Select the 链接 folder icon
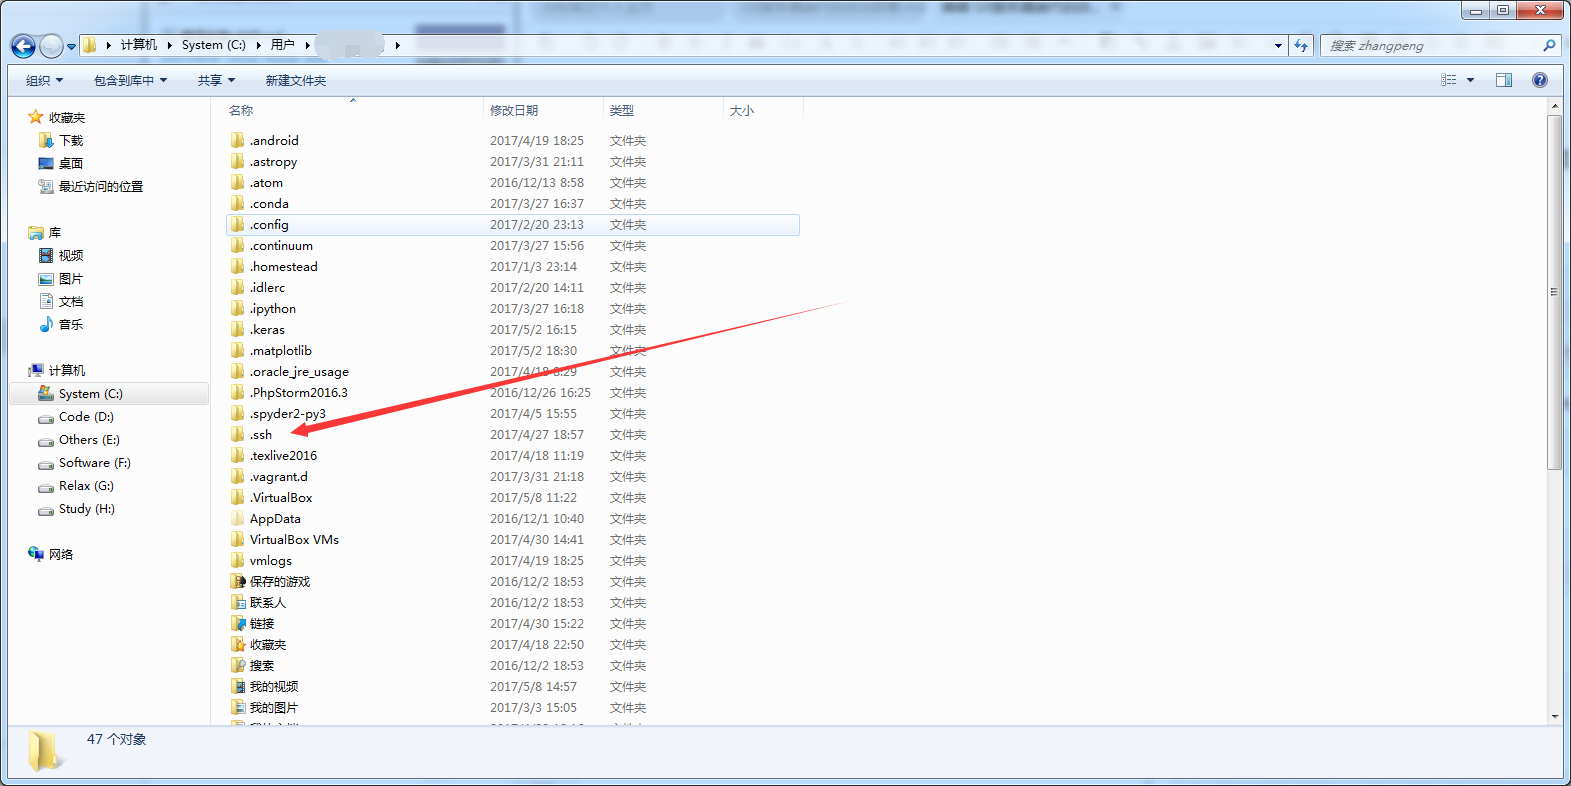The width and height of the screenshot is (1571, 786). (238, 623)
